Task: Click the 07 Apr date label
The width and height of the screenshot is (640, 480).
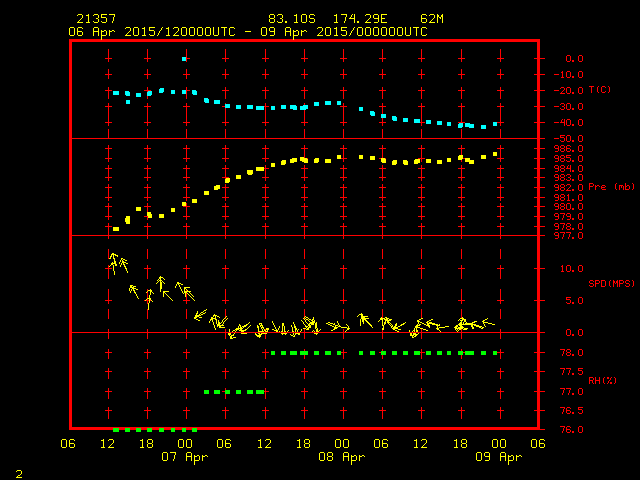Action: (x=184, y=457)
